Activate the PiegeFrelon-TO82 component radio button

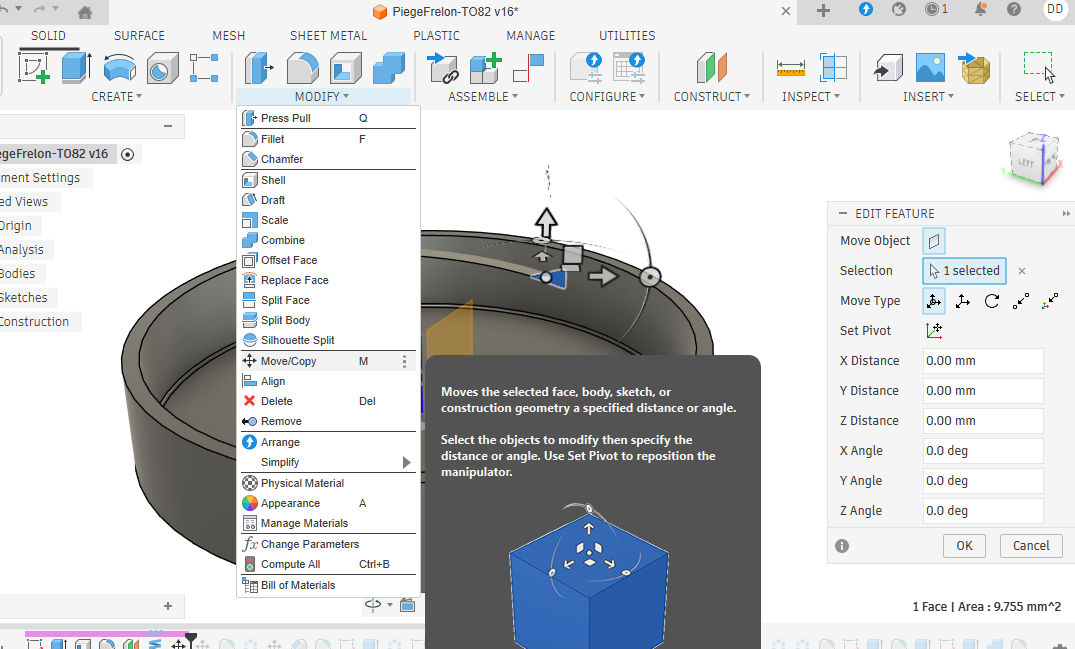pyautogui.click(x=127, y=154)
